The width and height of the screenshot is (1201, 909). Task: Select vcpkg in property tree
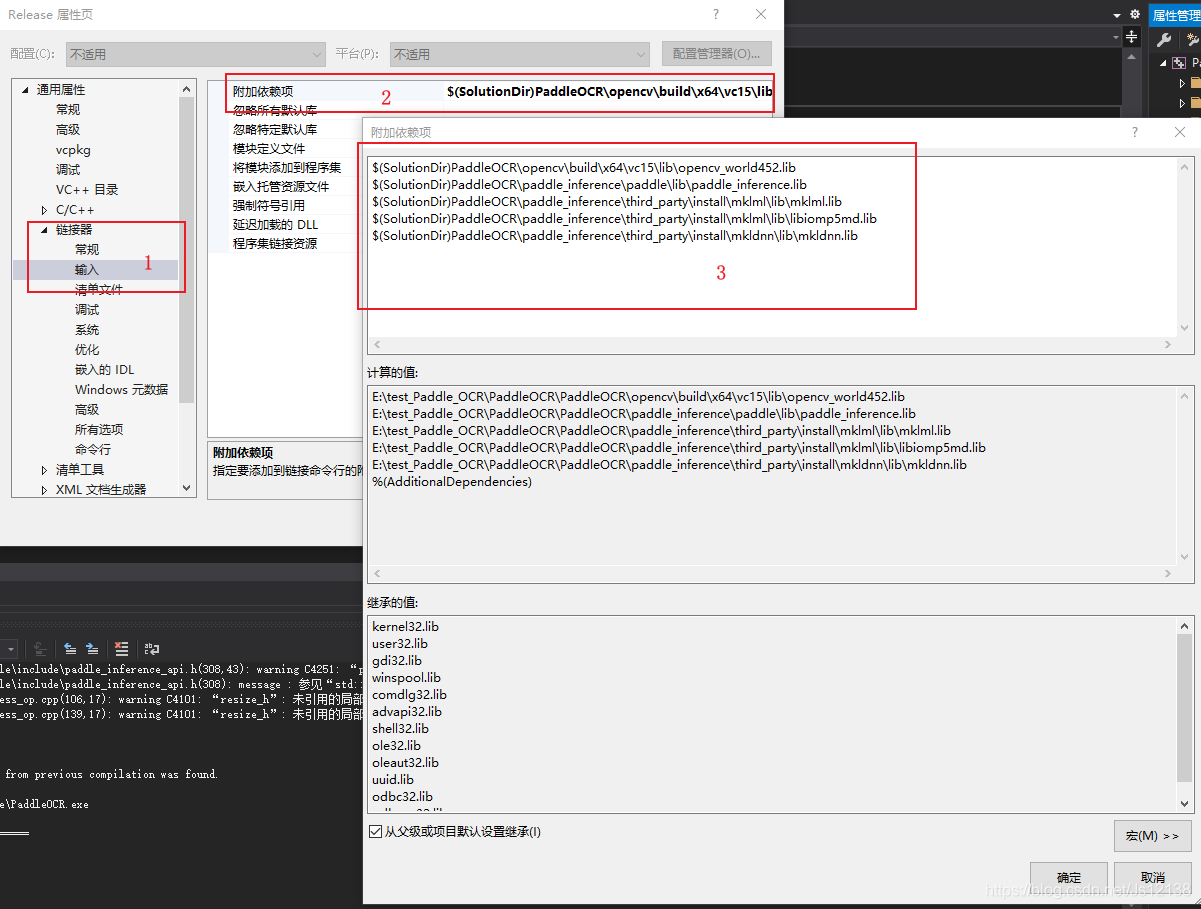point(73,150)
